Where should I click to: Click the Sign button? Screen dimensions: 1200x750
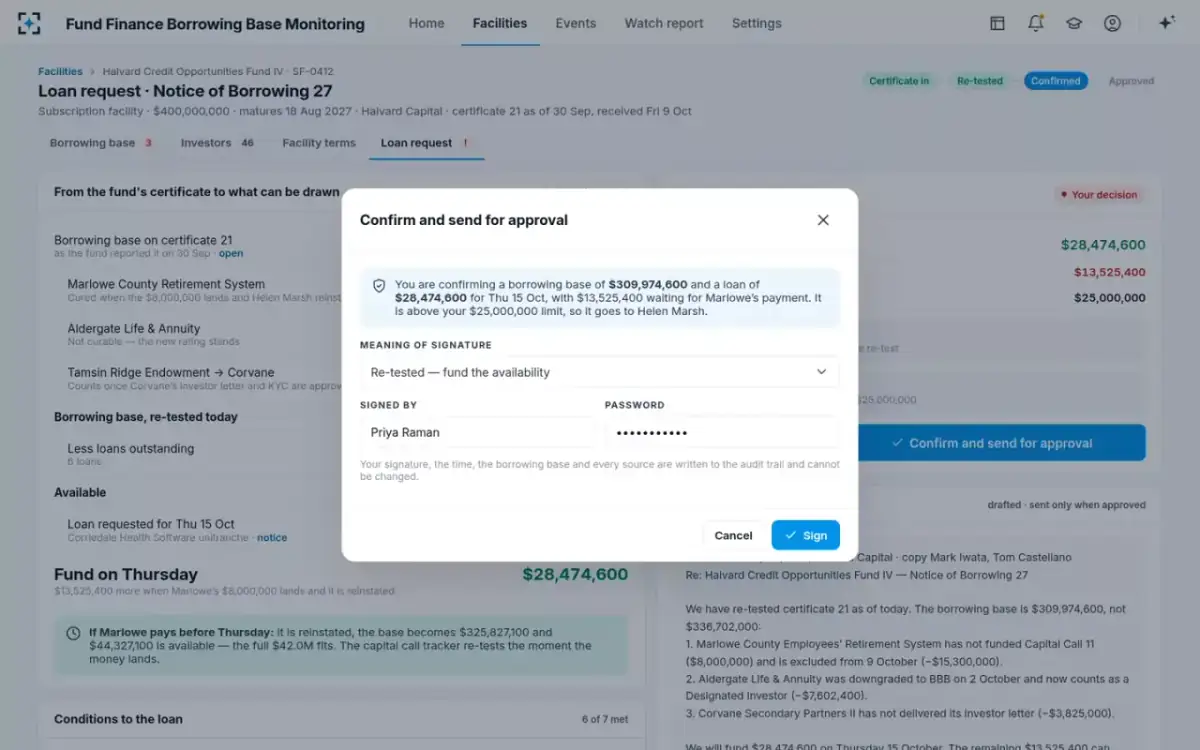click(805, 535)
